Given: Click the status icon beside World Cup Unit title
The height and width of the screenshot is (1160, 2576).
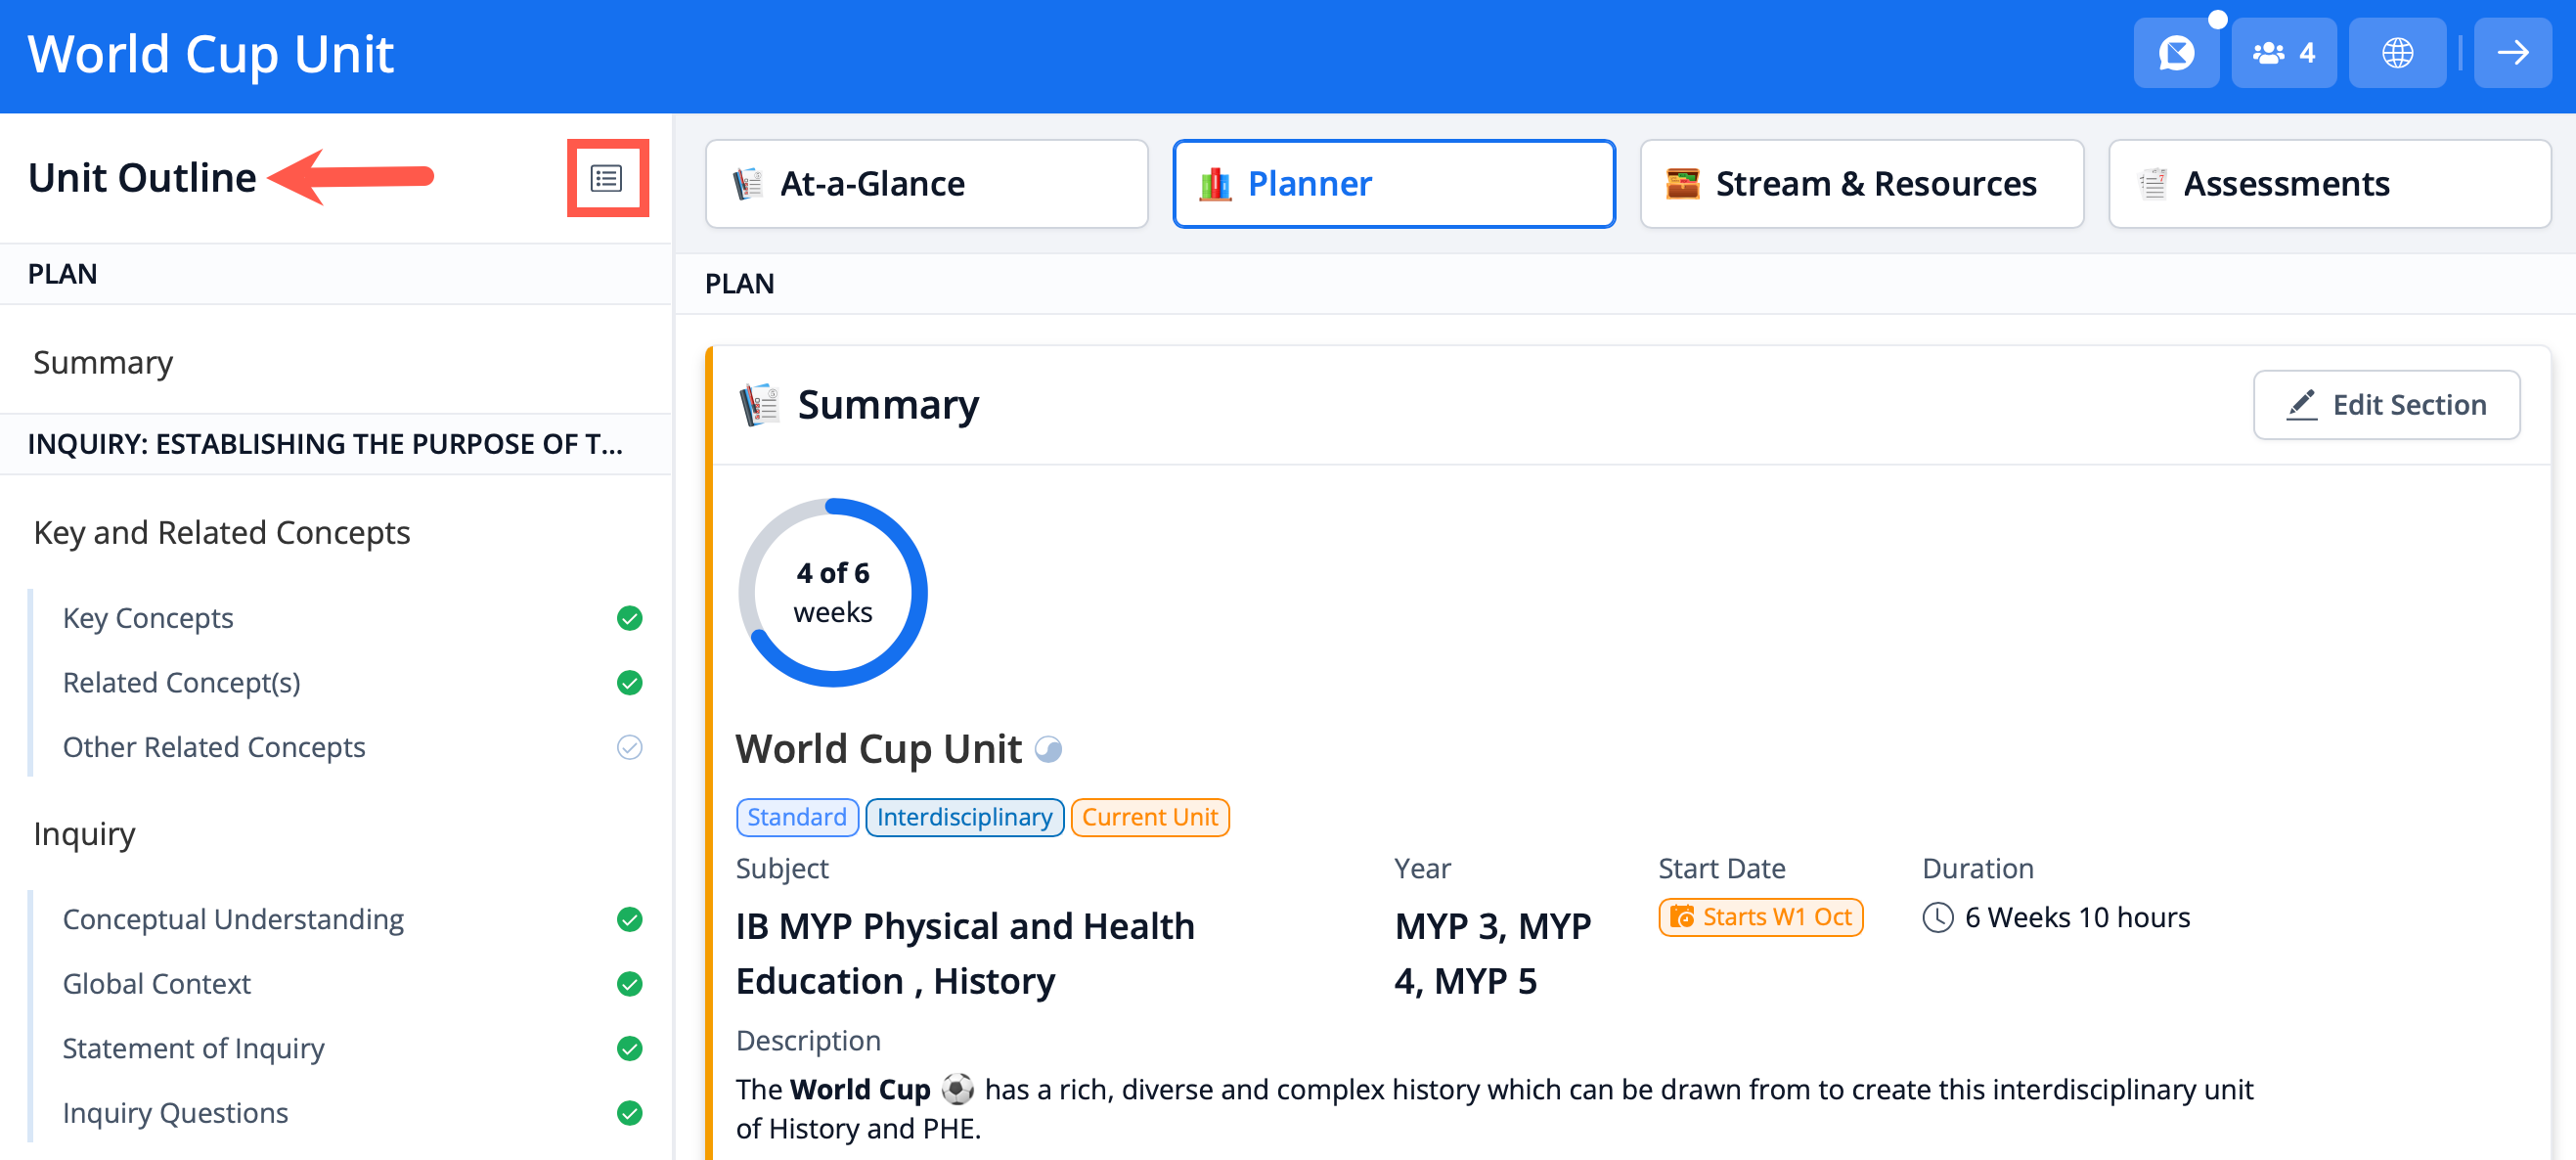Looking at the screenshot, I should [1047, 749].
